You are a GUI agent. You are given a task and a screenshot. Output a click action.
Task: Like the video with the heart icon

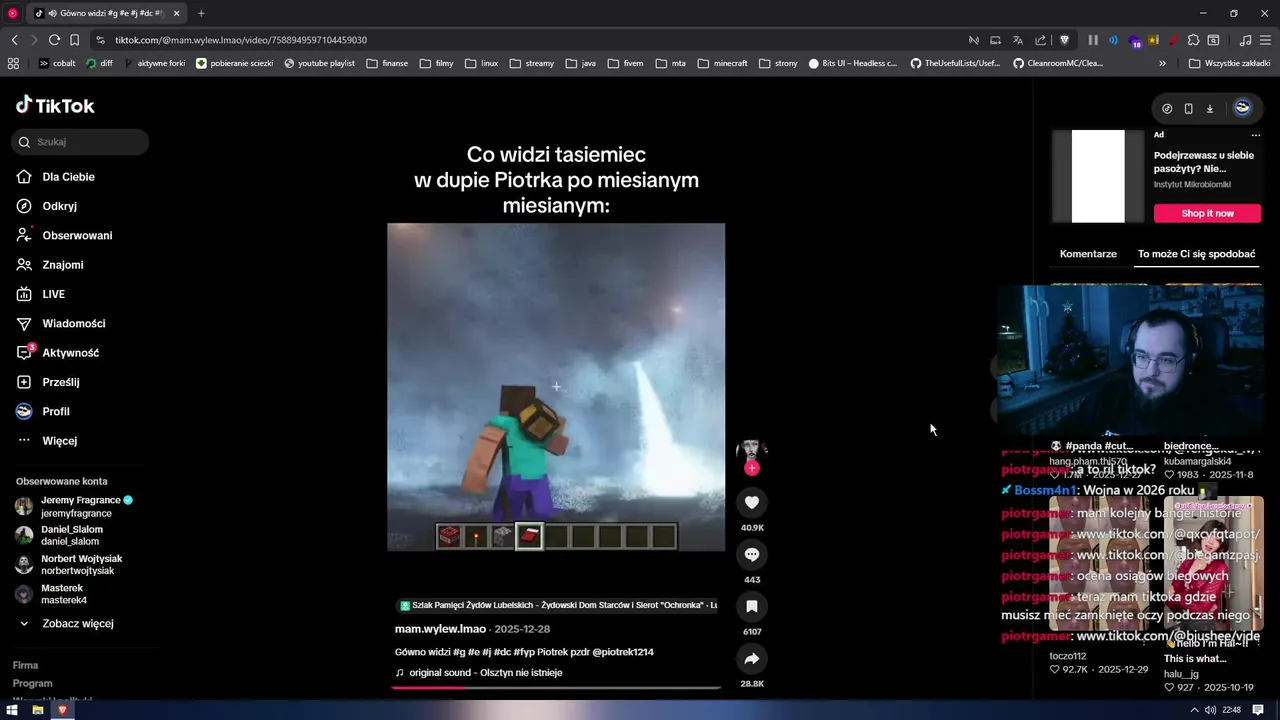pos(752,502)
